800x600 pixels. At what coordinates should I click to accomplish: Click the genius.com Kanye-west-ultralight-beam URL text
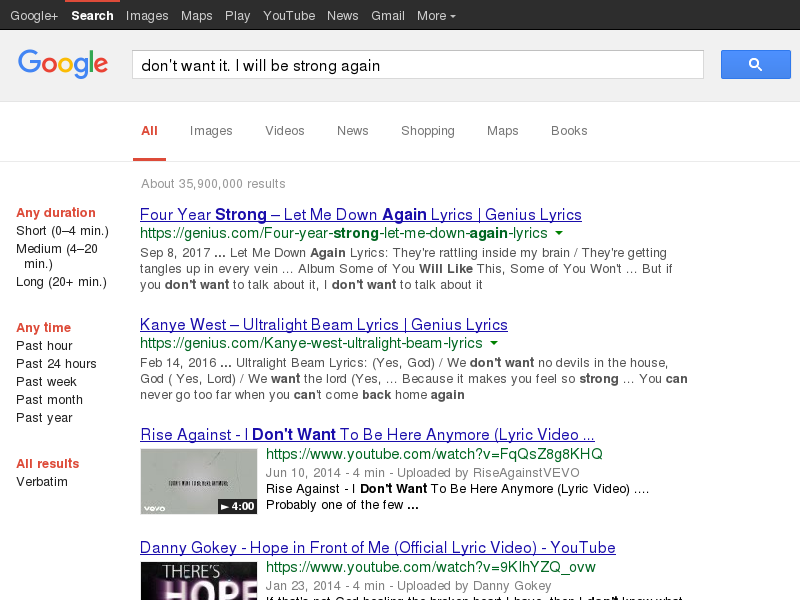[x=311, y=343]
